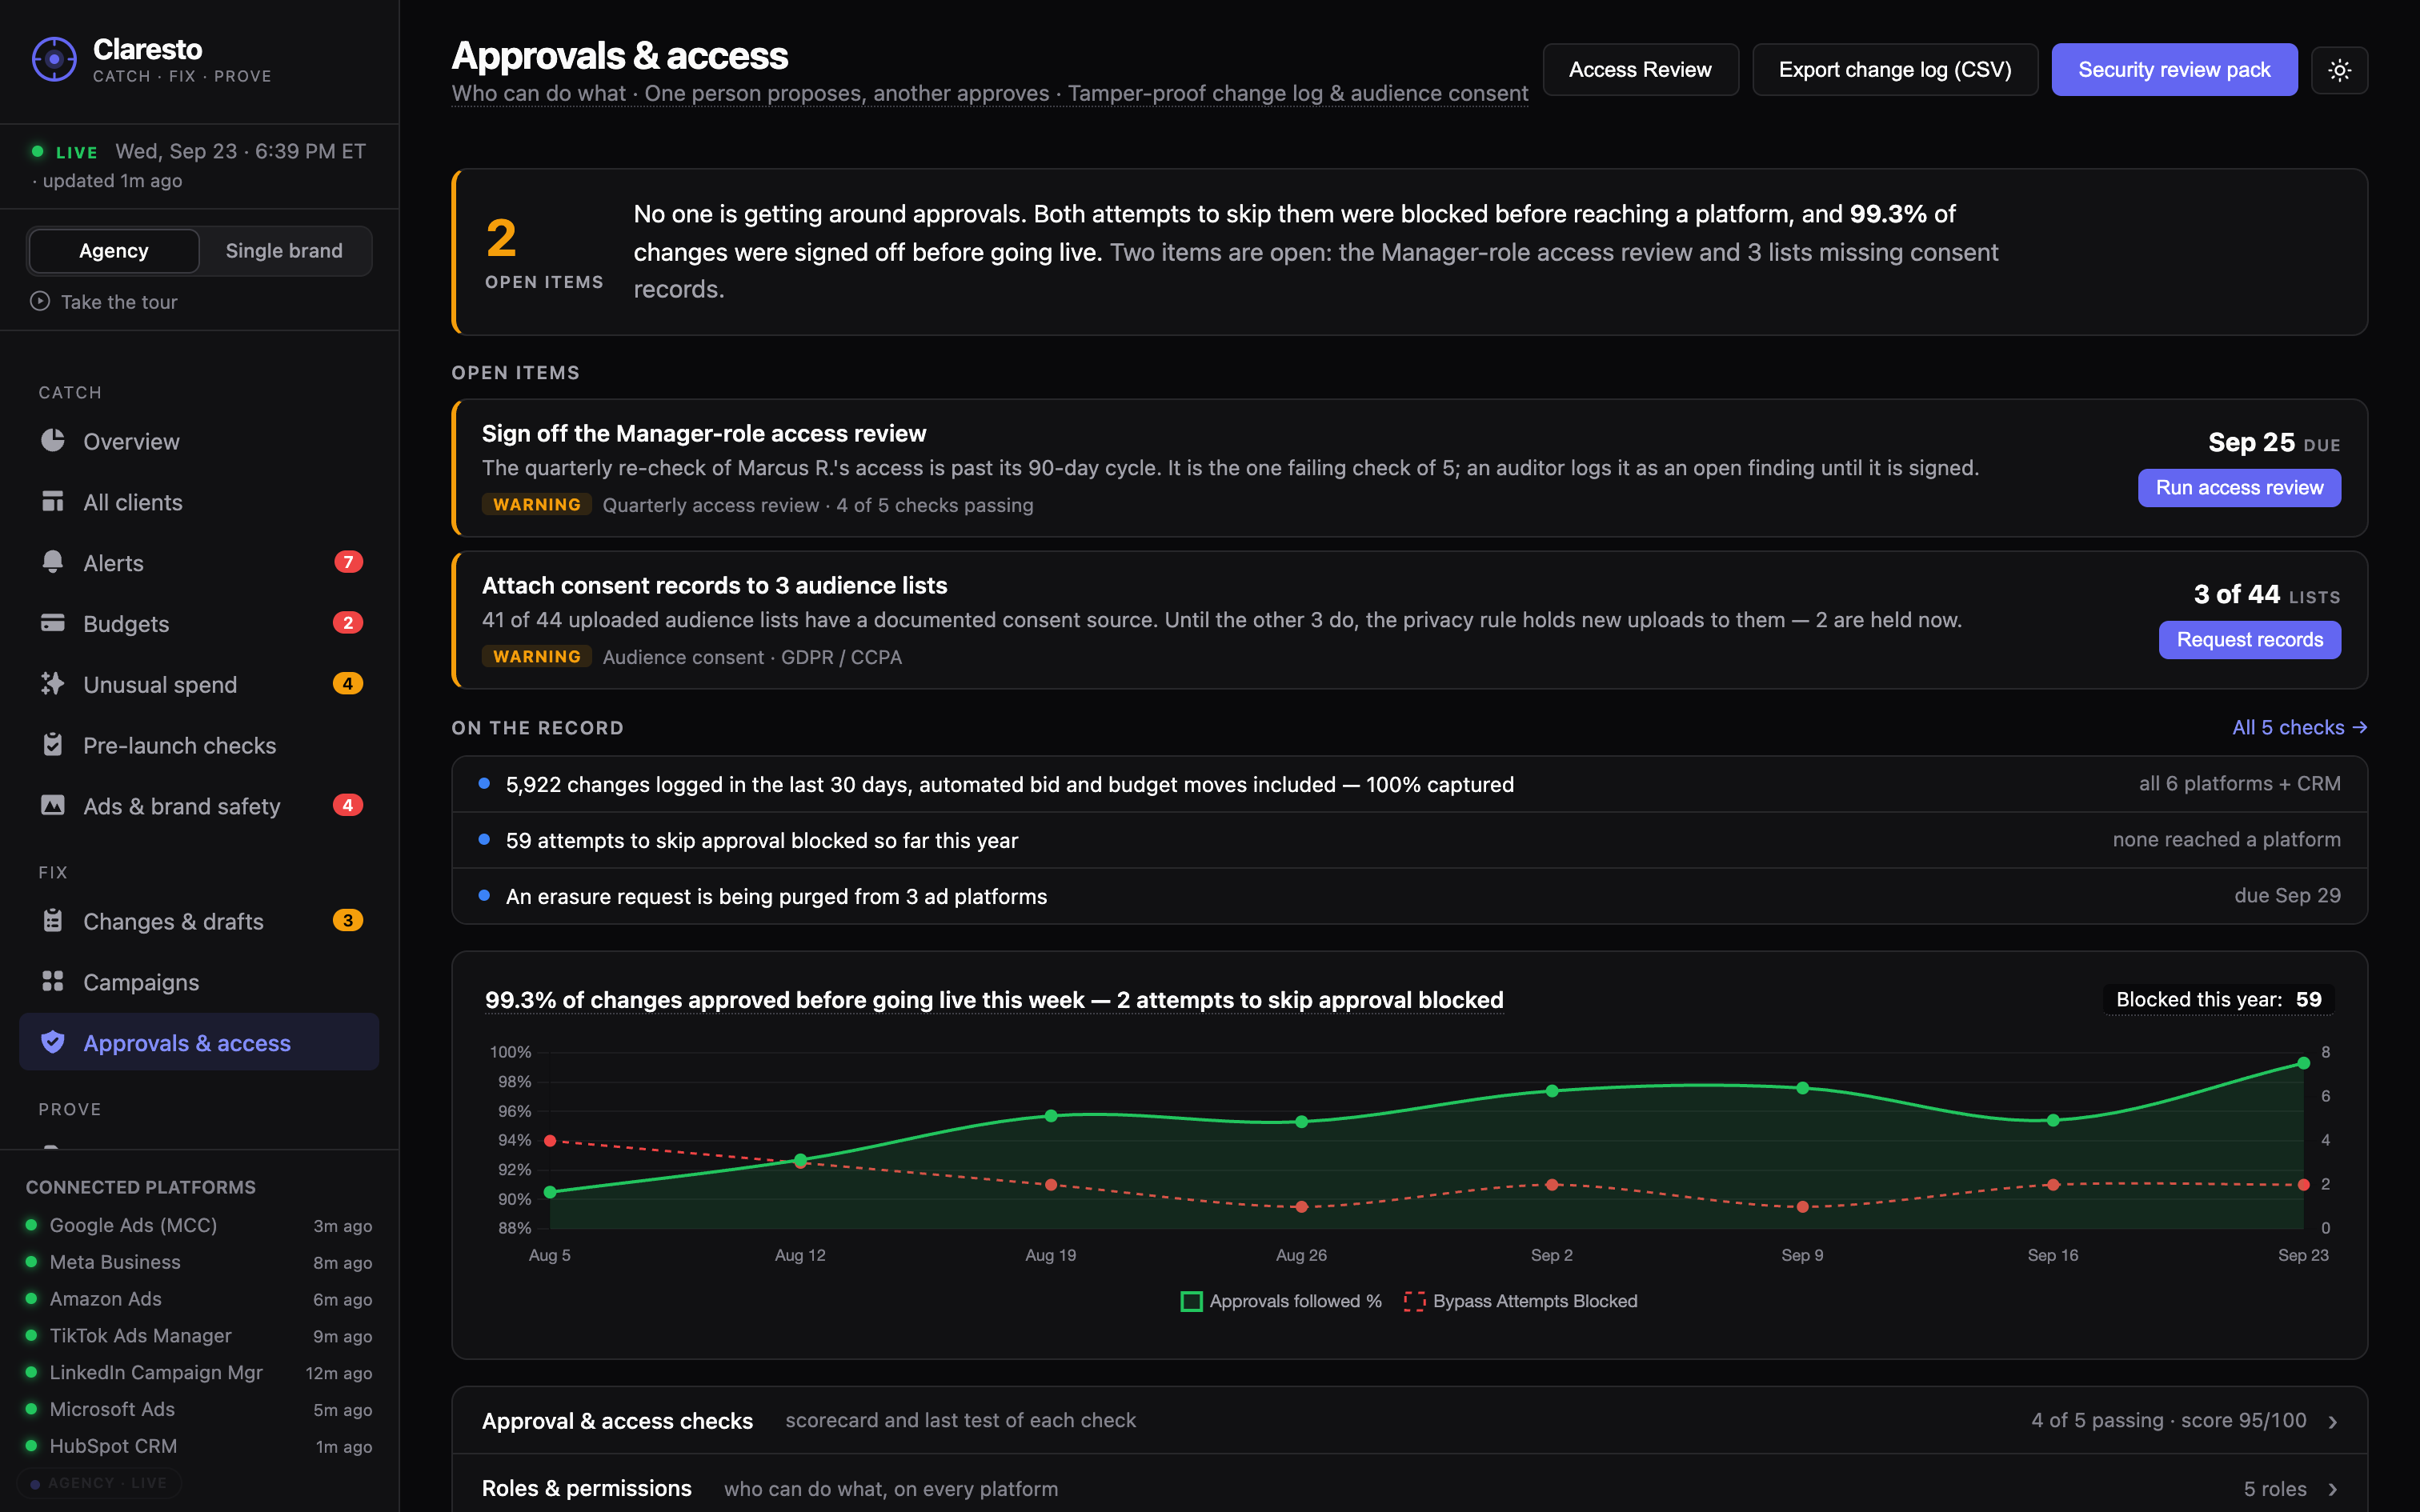This screenshot has height=1512, width=2420.
Task: Click the Budgets badge showing 2
Action: click(x=348, y=623)
